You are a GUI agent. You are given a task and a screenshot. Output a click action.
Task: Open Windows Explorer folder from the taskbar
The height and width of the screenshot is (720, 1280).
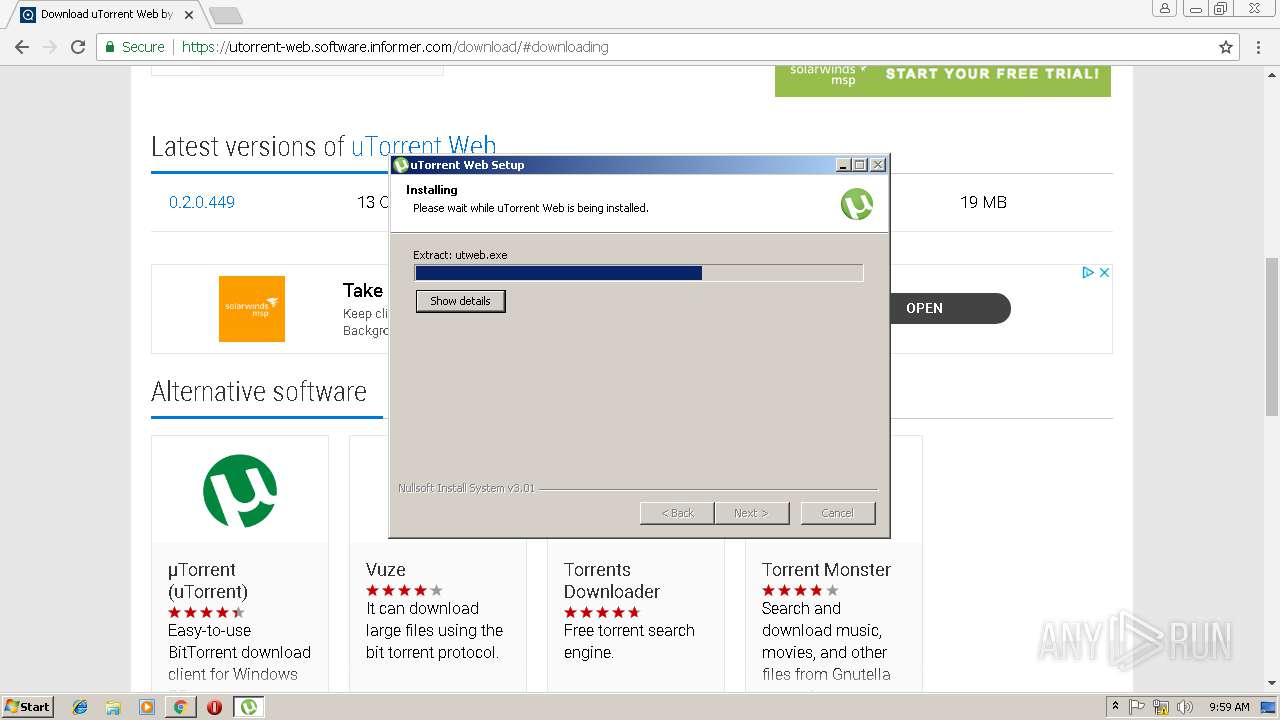[113, 707]
